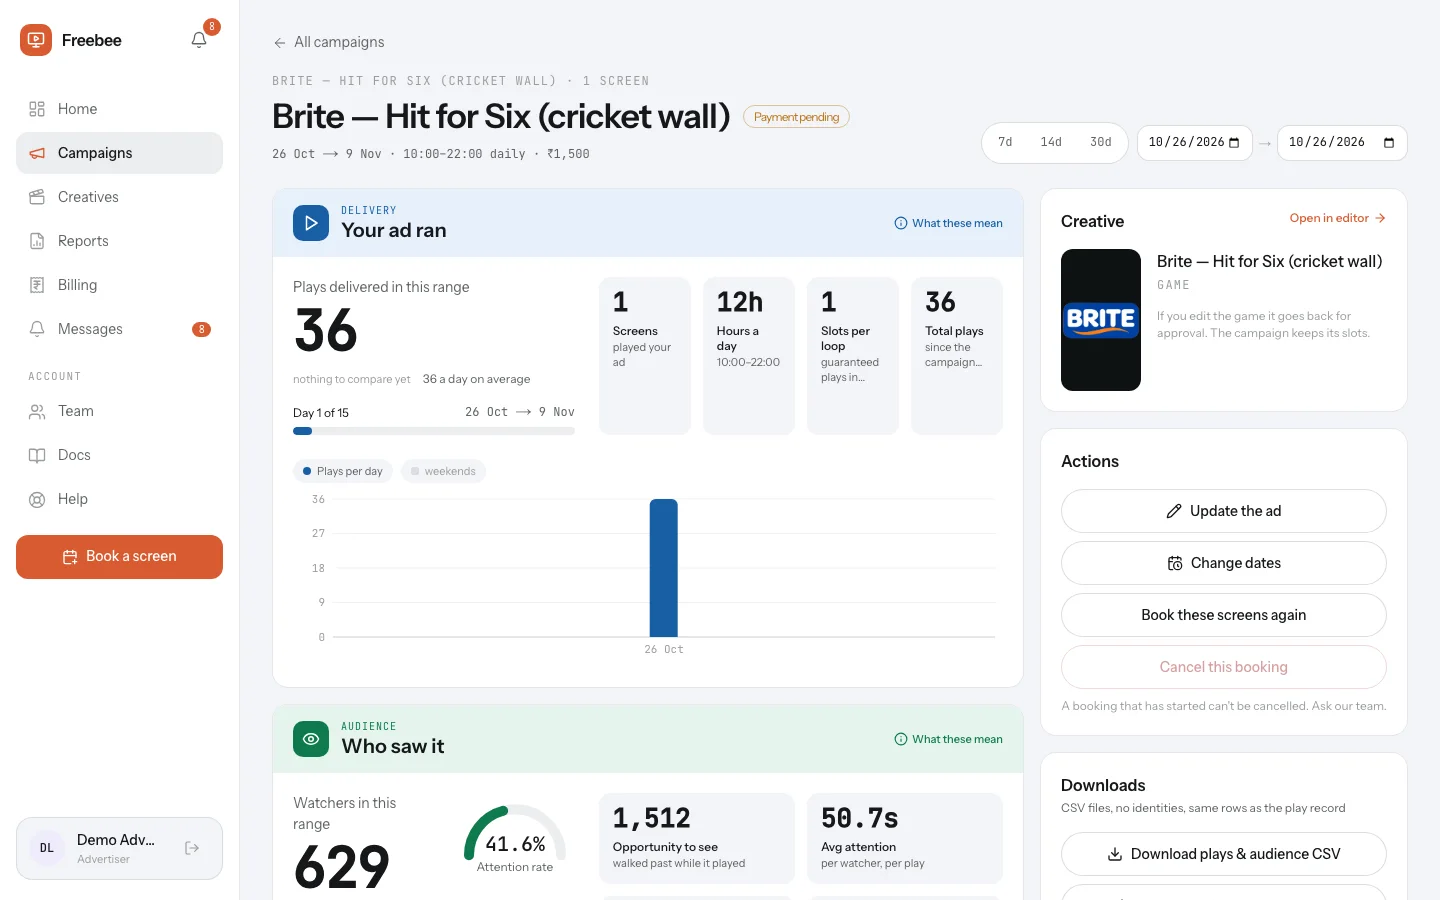Click the Book a screen button

click(119, 557)
